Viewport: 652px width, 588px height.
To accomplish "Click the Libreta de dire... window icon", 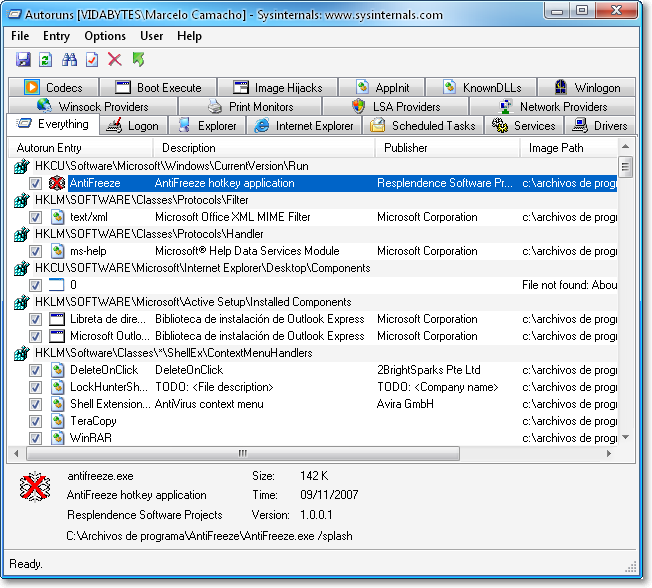I will tap(57, 319).
